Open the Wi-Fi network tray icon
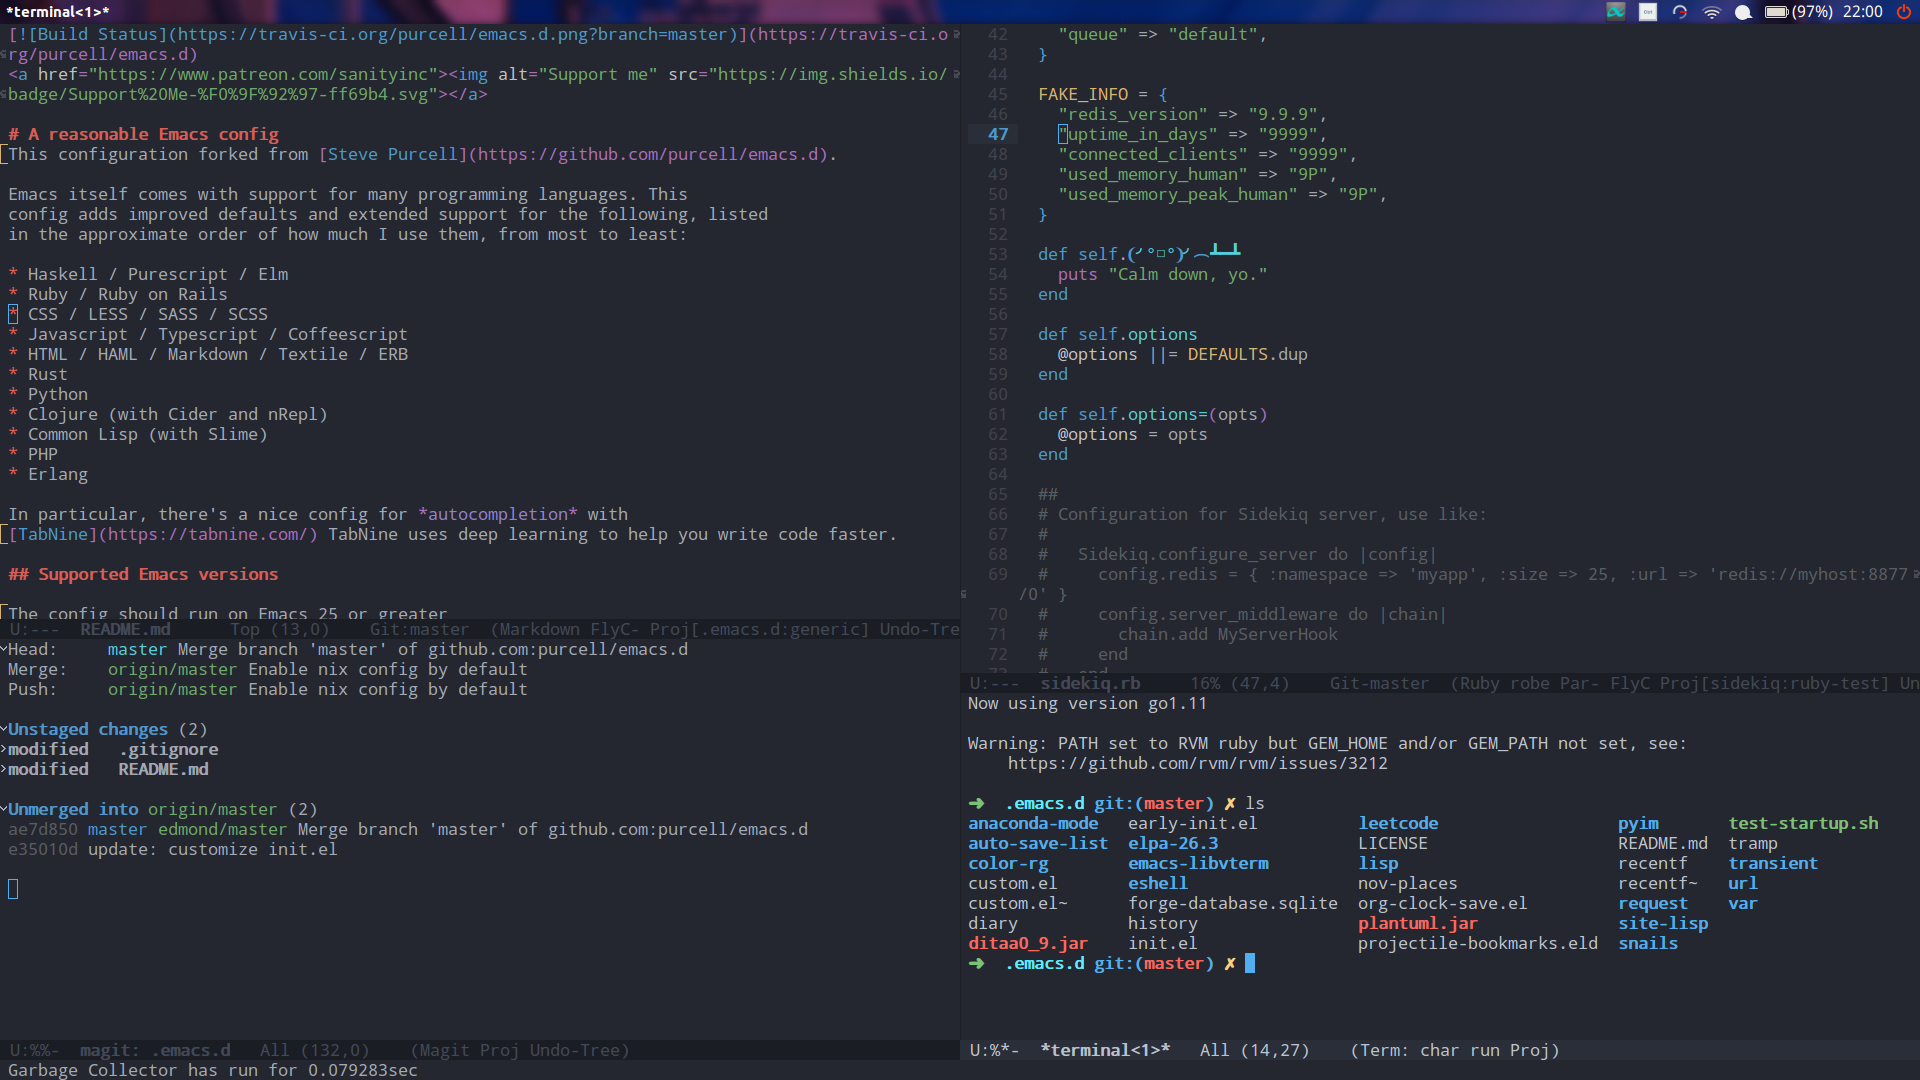The width and height of the screenshot is (1920, 1080). (1712, 12)
